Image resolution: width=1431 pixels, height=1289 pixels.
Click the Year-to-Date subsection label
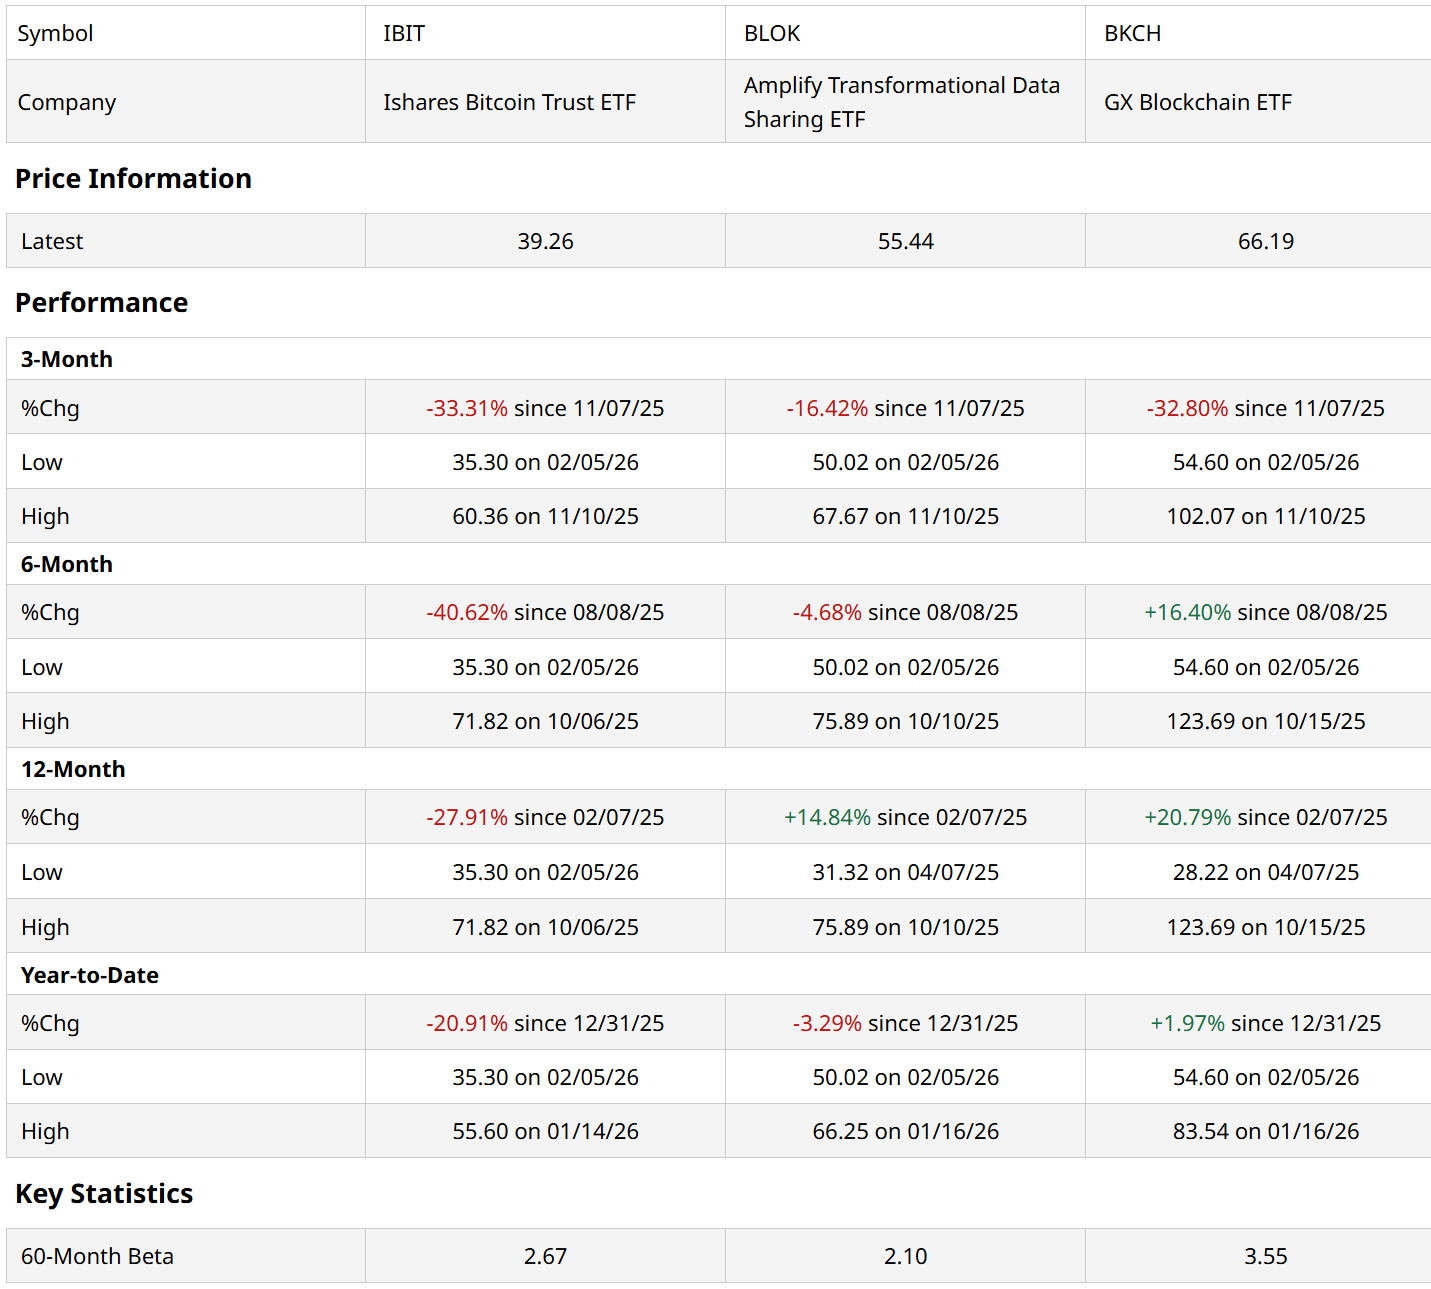point(89,975)
